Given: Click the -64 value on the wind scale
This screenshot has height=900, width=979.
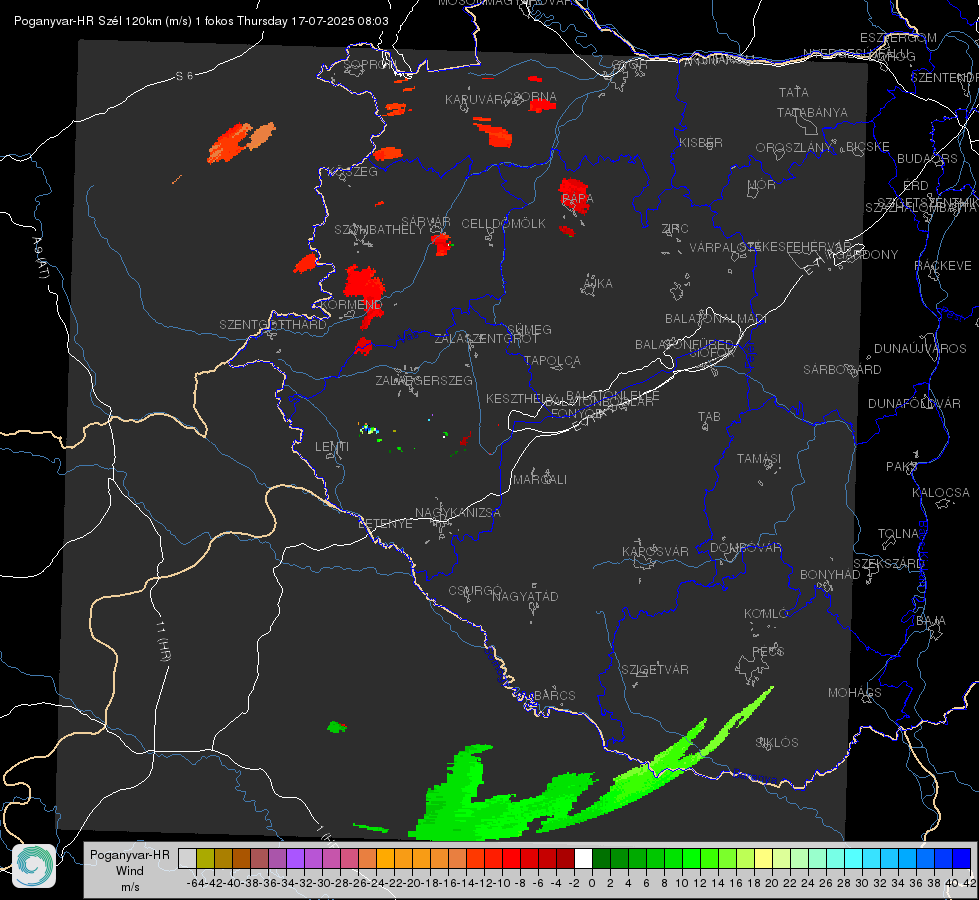Looking at the screenshot, I should click(x=196, y=883).
